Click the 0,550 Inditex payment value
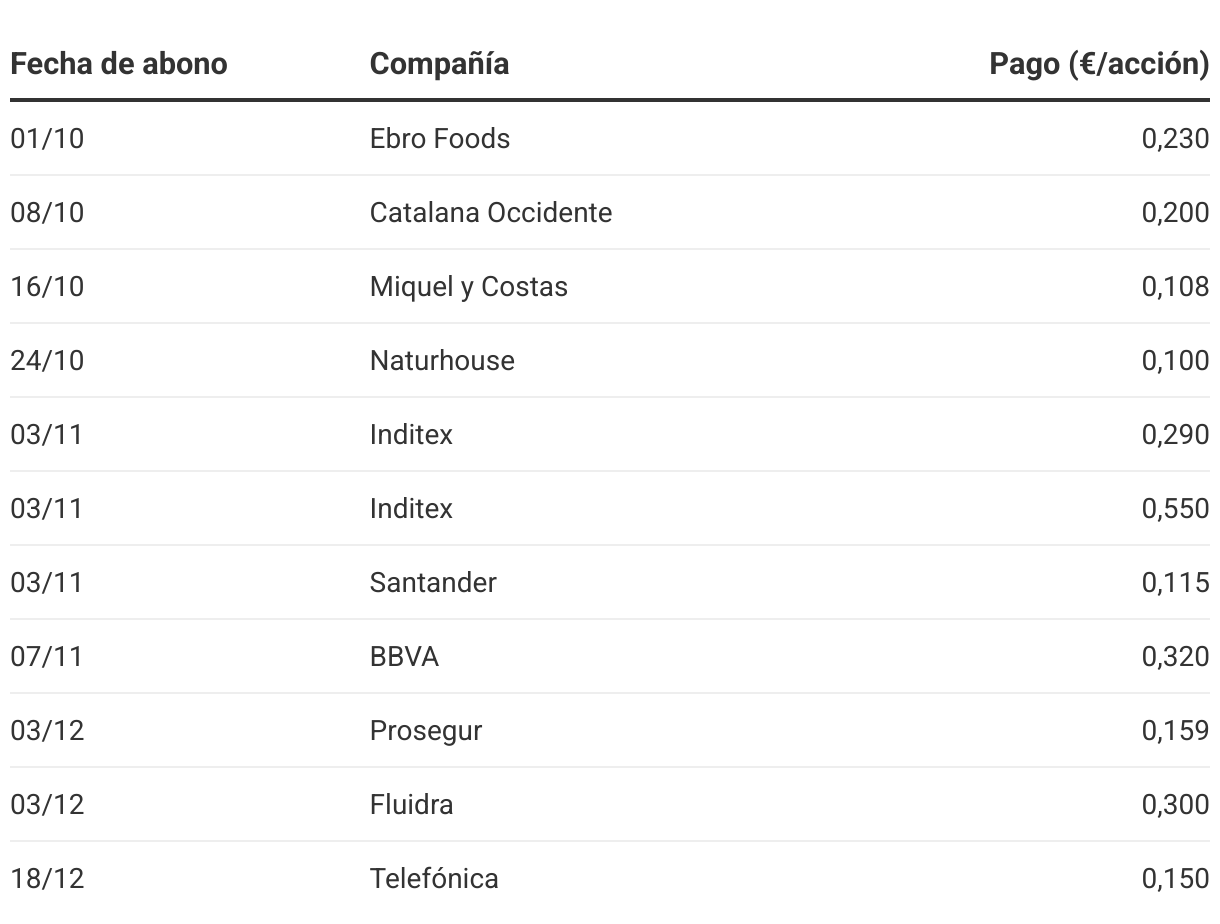1220x924 pixels. coord(1175,508)
